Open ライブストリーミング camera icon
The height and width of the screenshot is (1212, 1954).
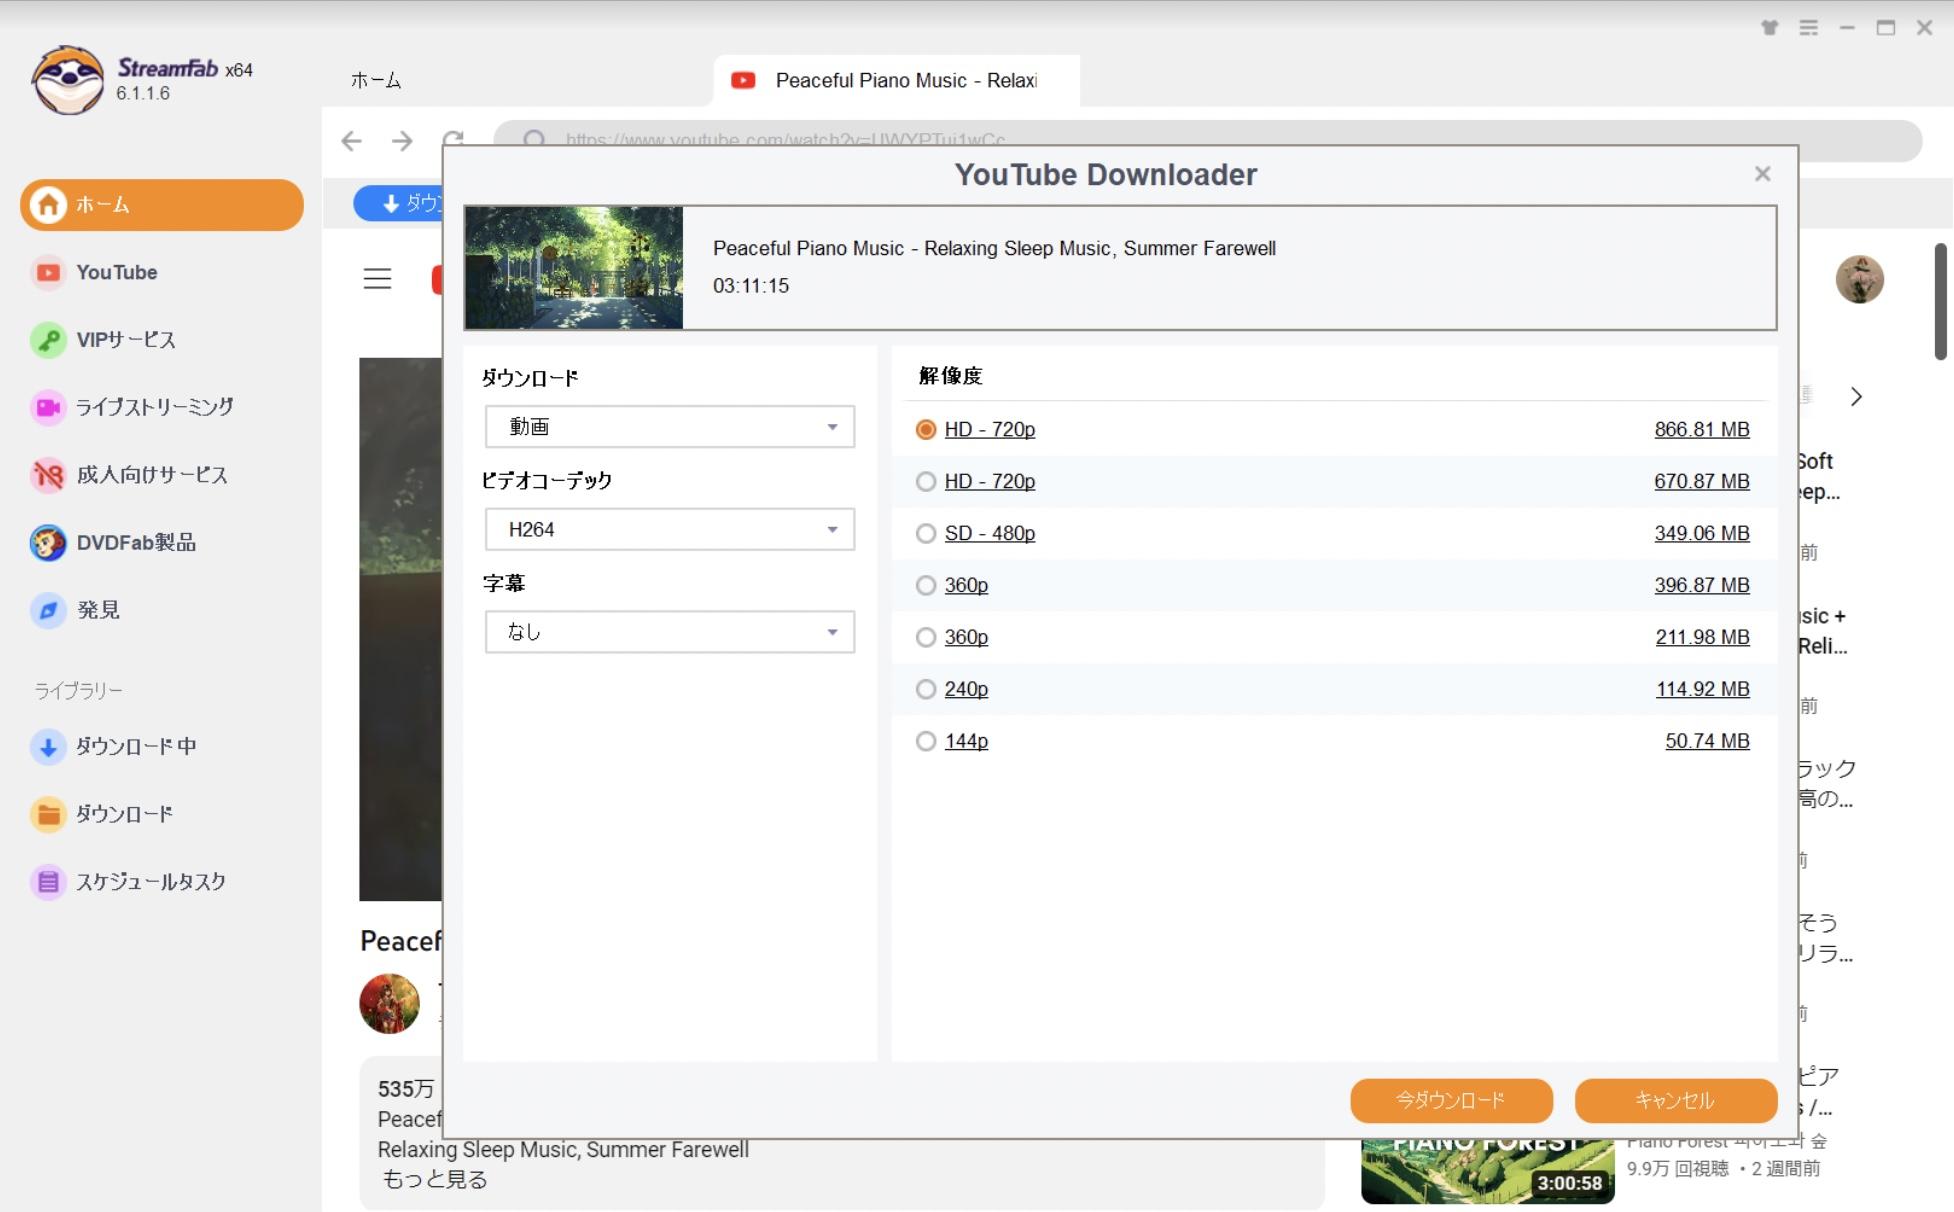pos(48,407)
